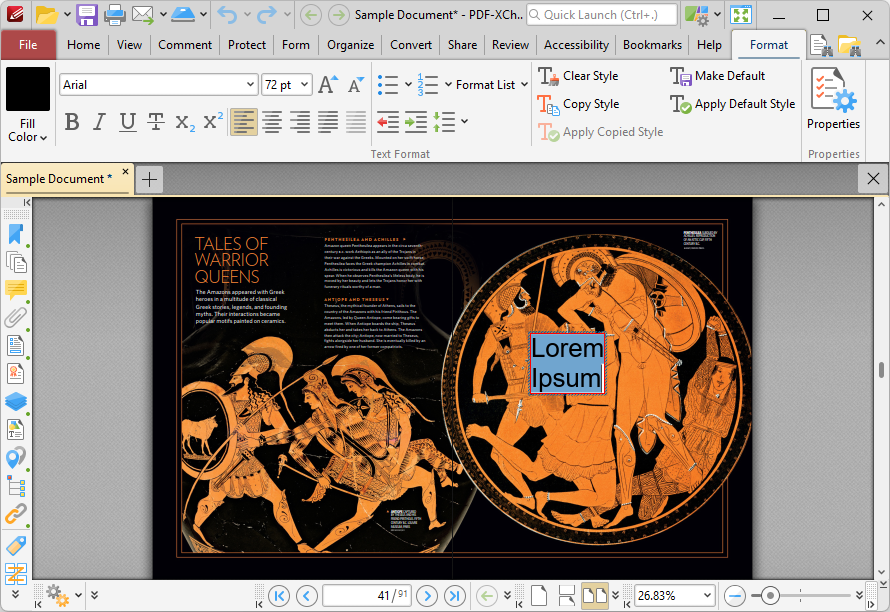The height and width of the screenshot is (612, 890).
Task: Open the File menu
Action: tap(28, 45)
